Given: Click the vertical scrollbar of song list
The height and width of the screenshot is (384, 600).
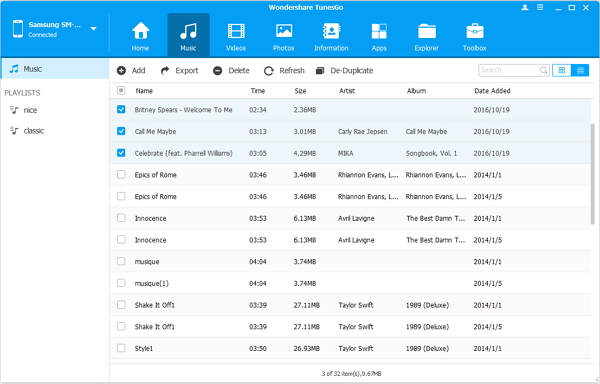Looking at the screenshot, I should (x=593, y=174).
